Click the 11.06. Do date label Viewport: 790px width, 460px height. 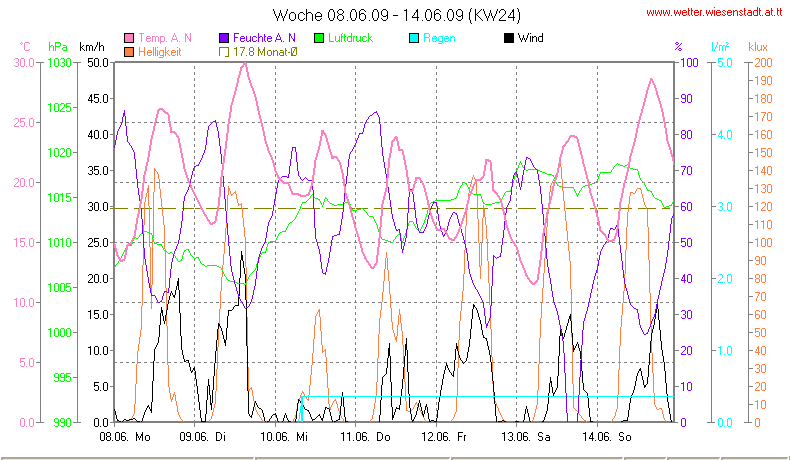tap(365, 437)
